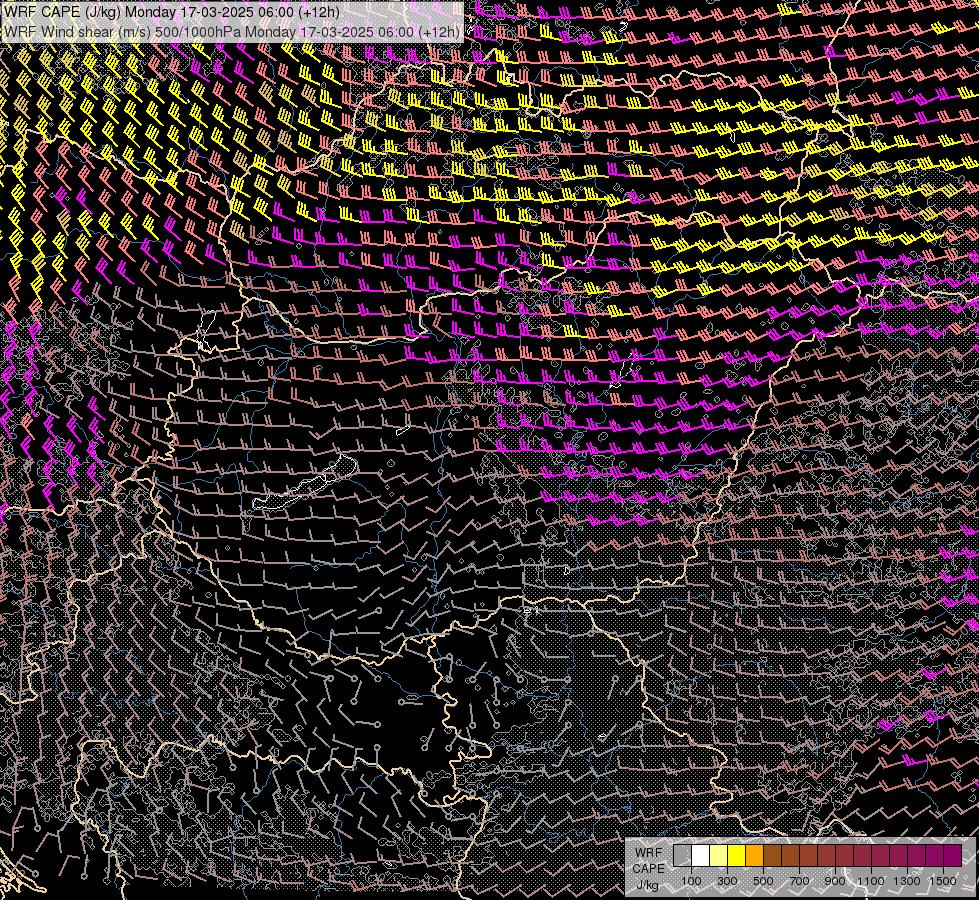
Task: Click the white CAPE legend swatch
Action: tap(701, 855)
